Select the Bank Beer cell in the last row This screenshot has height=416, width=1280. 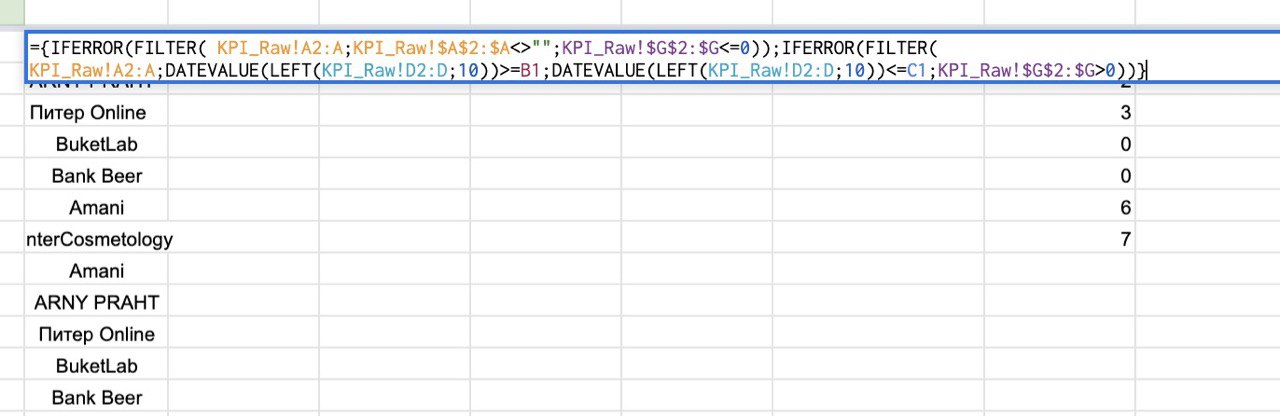(x=97, y=398)
